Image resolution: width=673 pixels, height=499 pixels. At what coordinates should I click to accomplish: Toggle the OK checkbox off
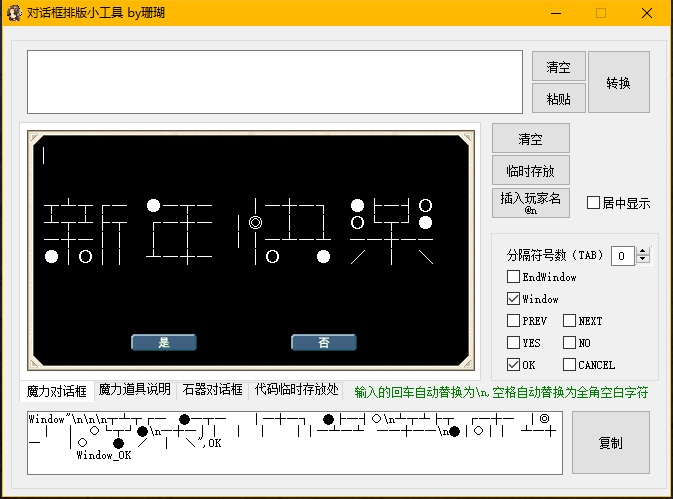pyautogui.click(x=513, y=365)
